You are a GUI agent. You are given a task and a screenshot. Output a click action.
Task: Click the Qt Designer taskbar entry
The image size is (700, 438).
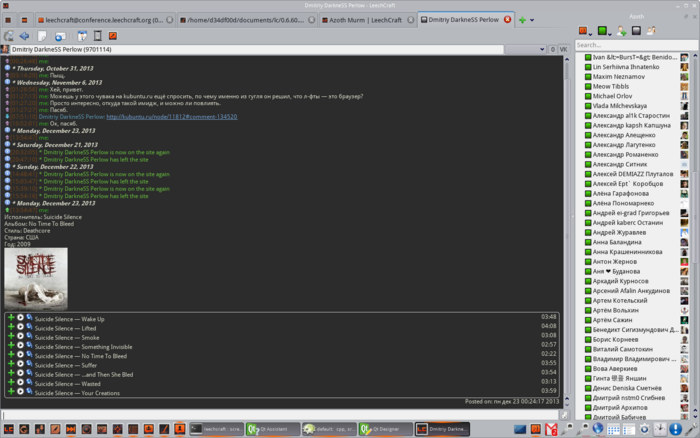point(386,429)
